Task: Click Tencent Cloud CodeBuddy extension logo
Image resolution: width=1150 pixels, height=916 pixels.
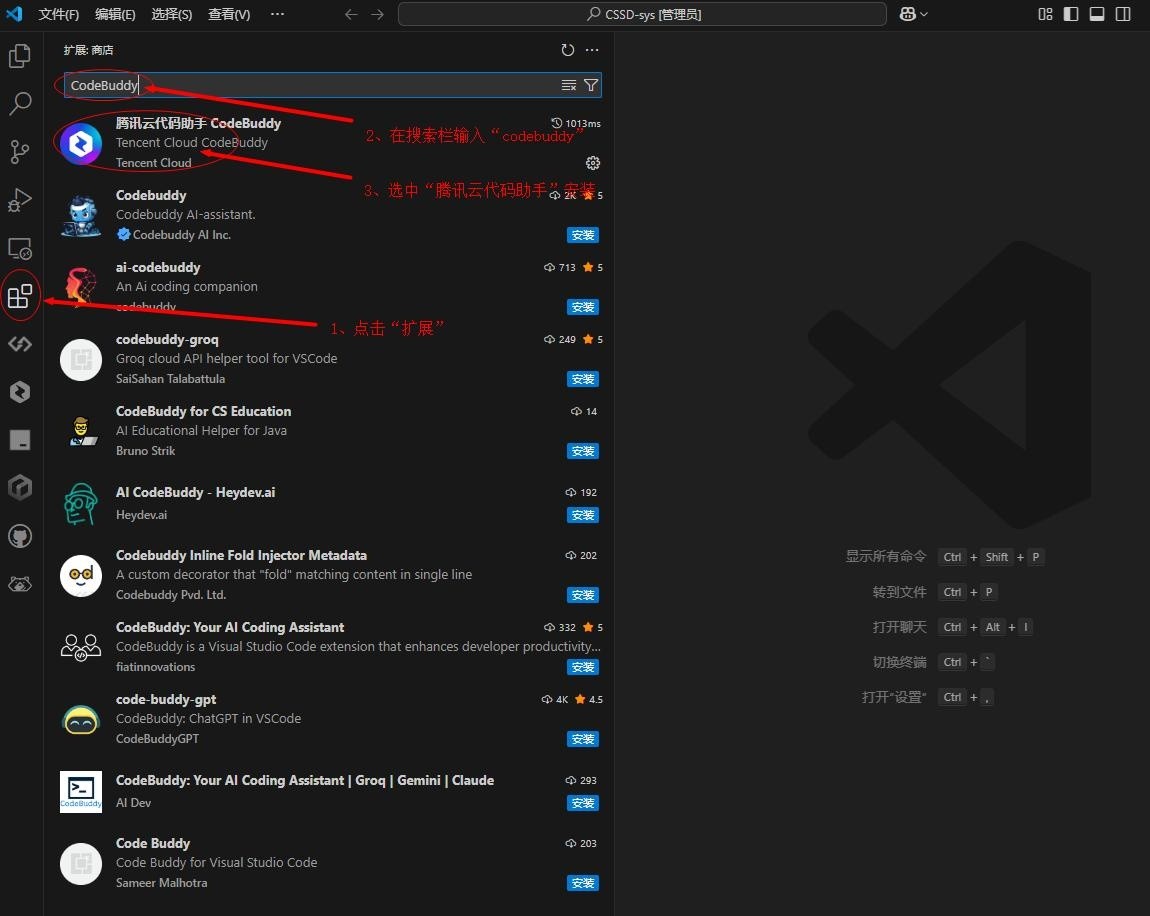Action: click(x=81, y=143)
